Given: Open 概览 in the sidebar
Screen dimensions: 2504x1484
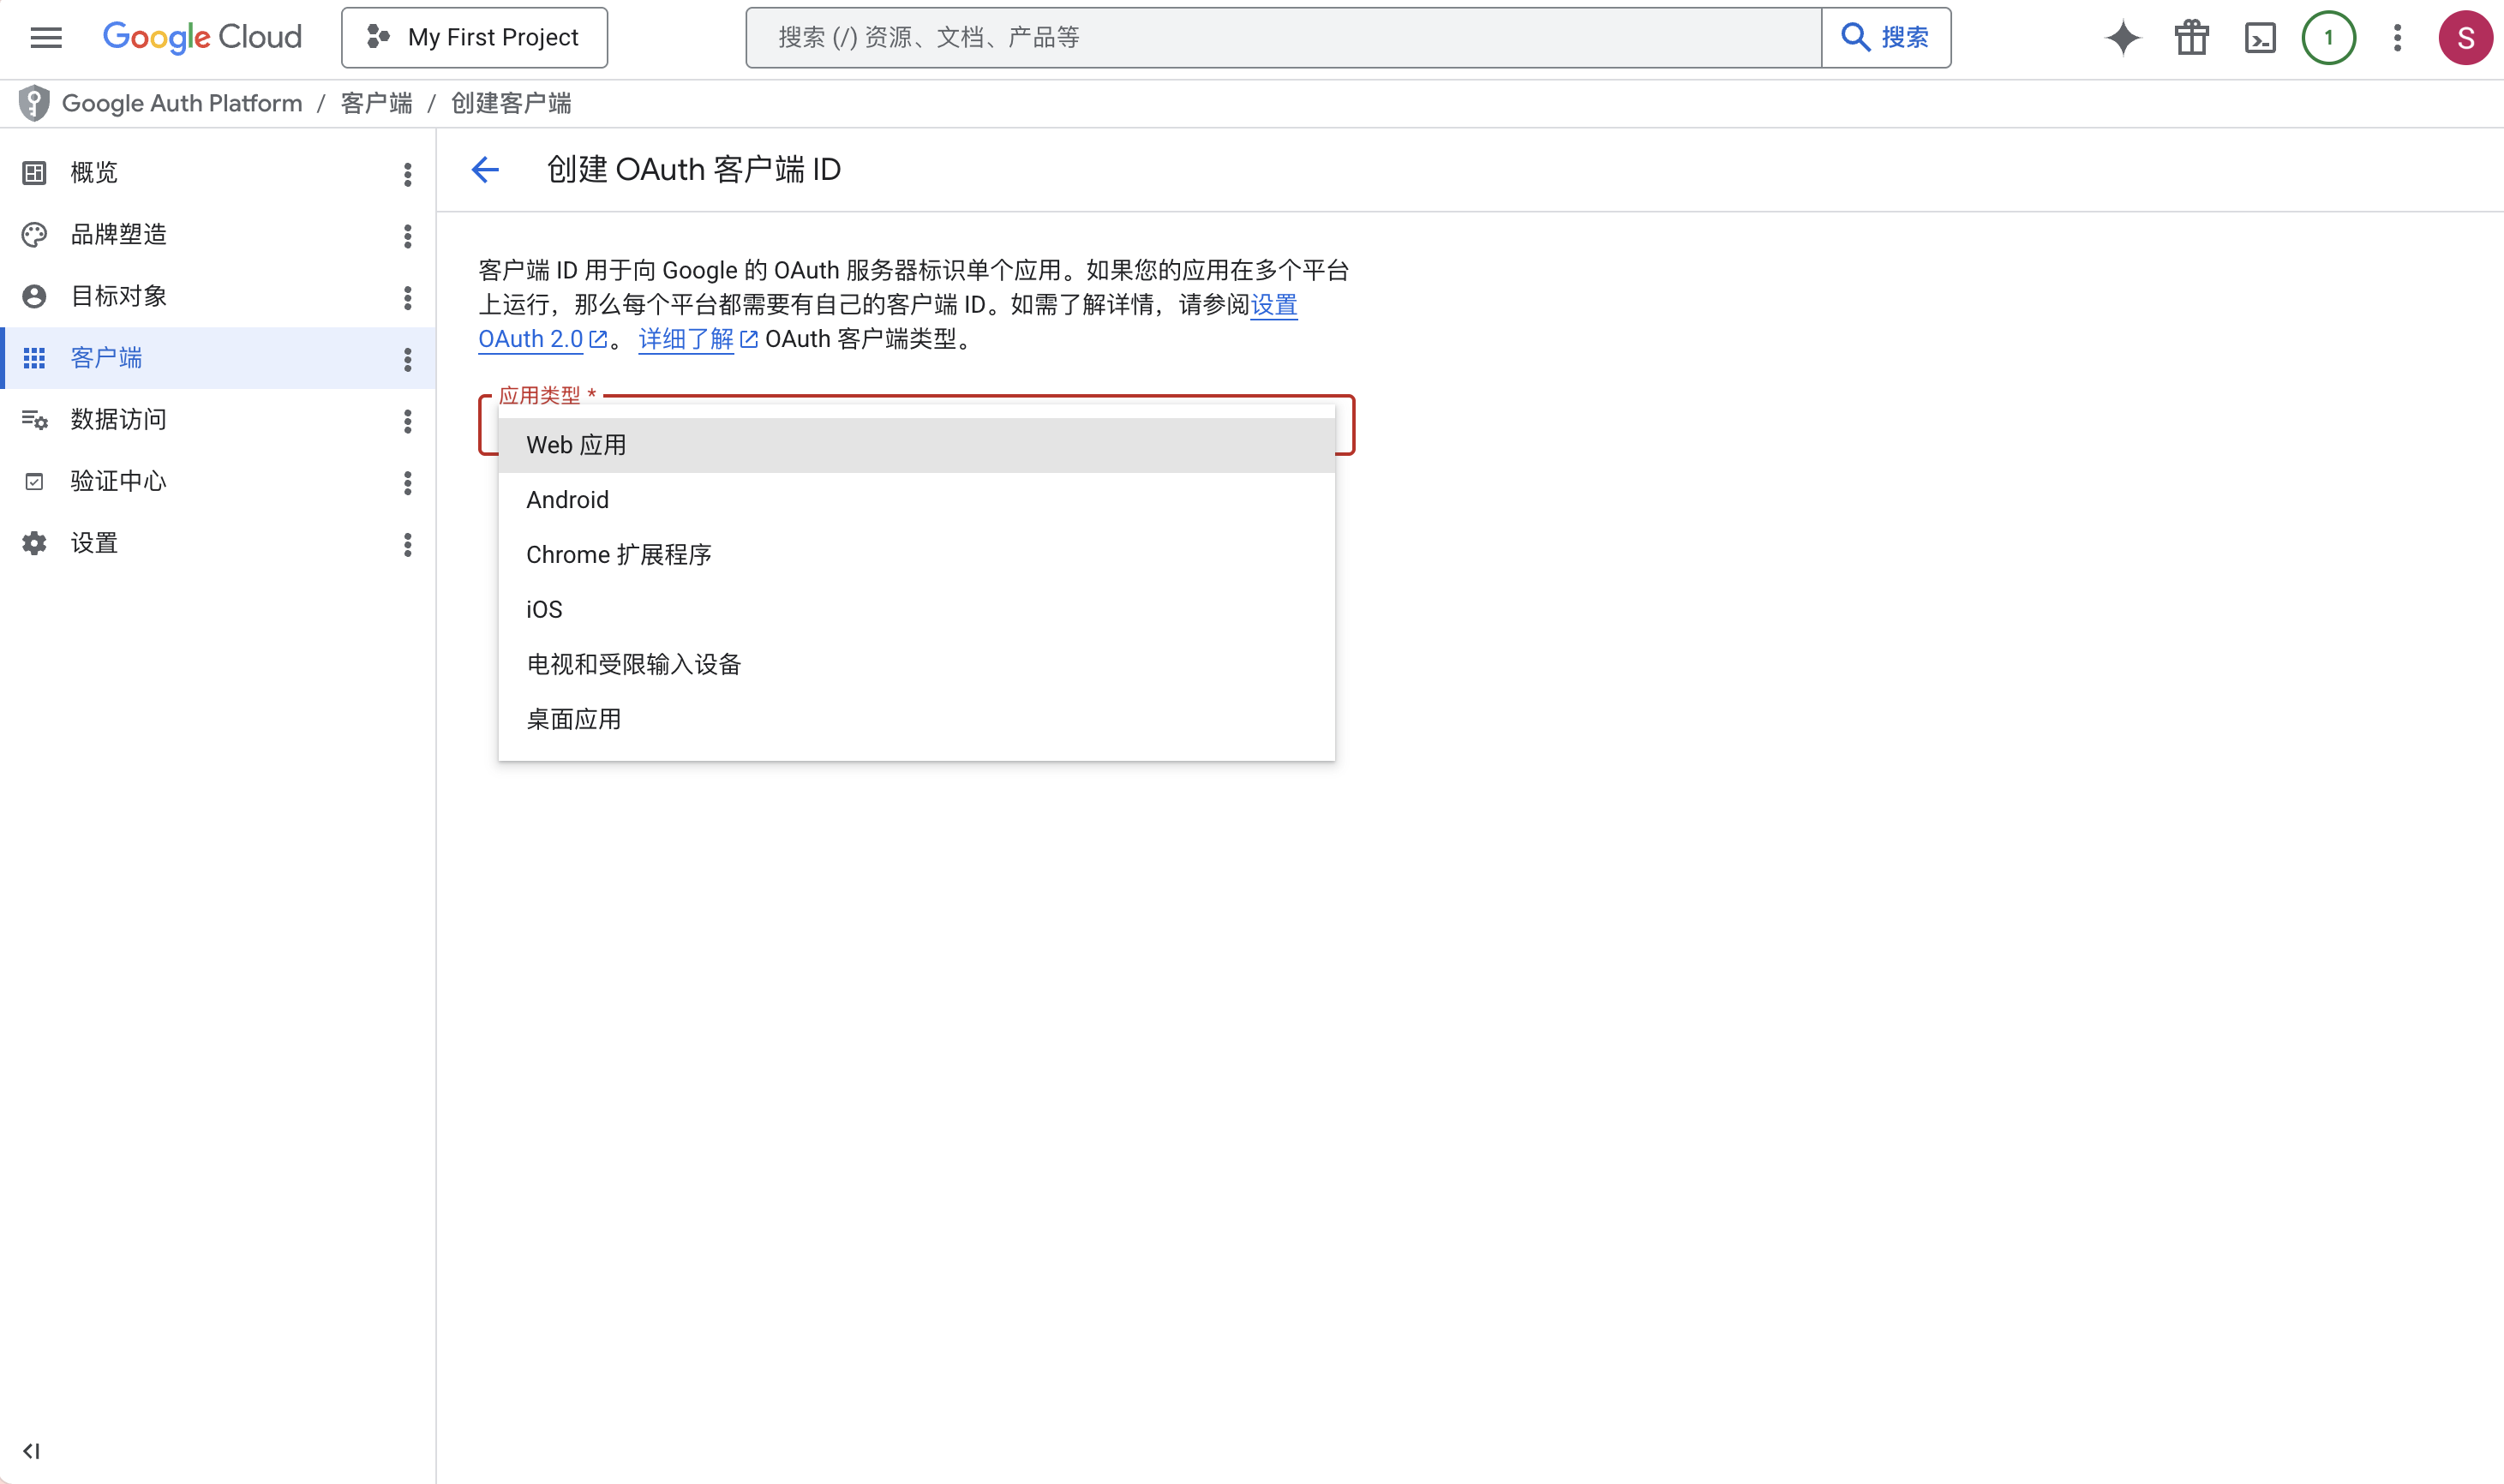Looking at the screenshot, I should 218,173.
